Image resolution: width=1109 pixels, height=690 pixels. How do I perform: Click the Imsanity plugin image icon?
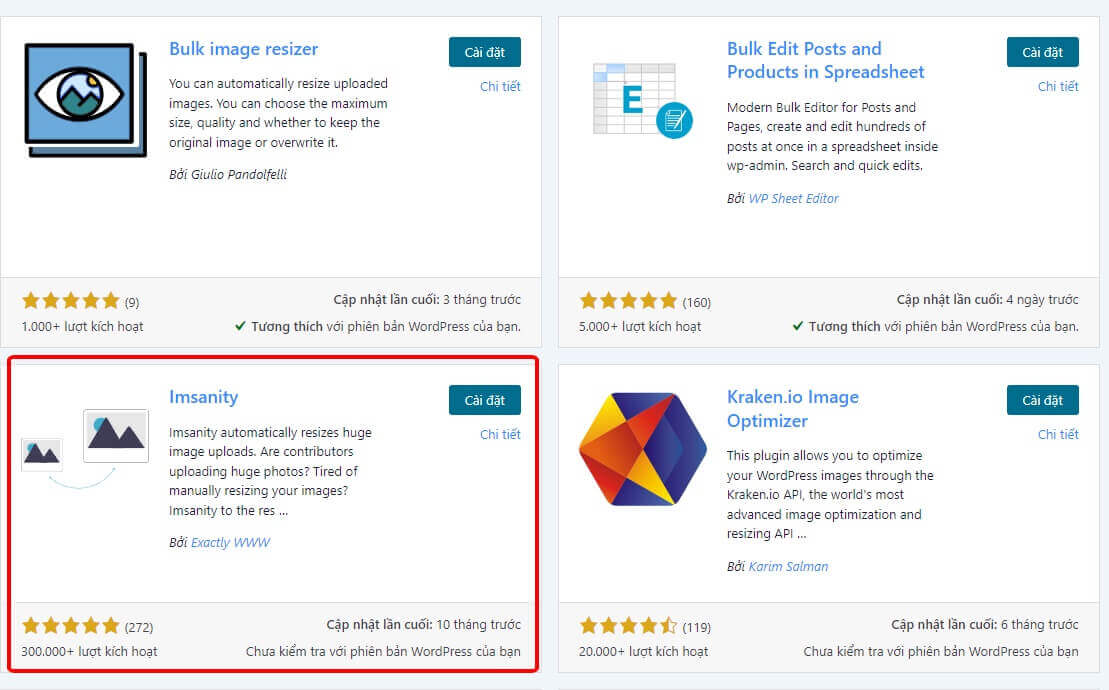[x=85, y=445]
